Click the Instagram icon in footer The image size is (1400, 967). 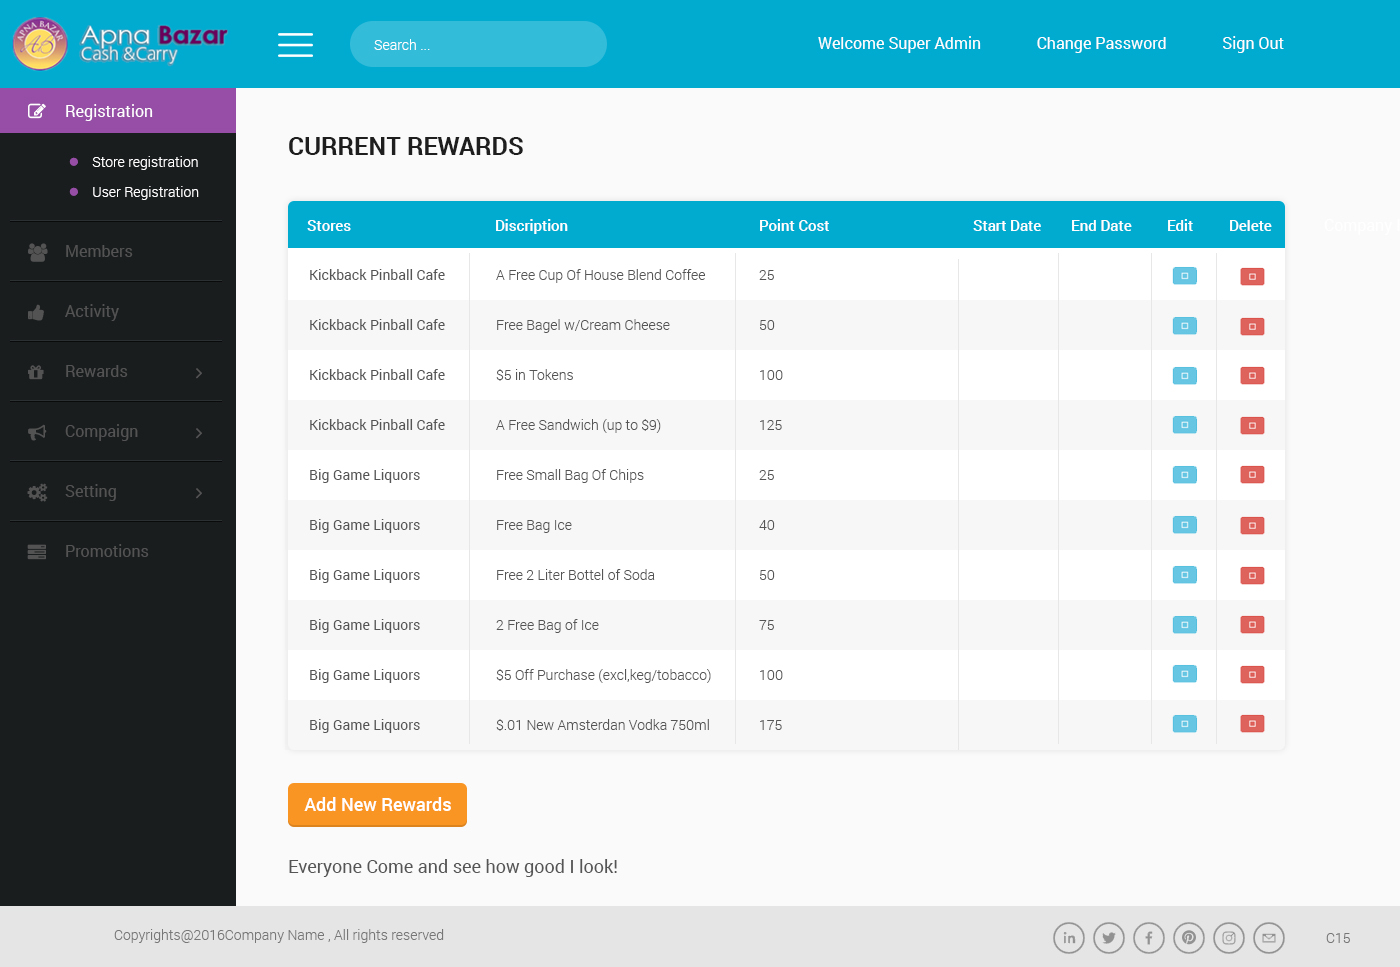pos(1229,938)
